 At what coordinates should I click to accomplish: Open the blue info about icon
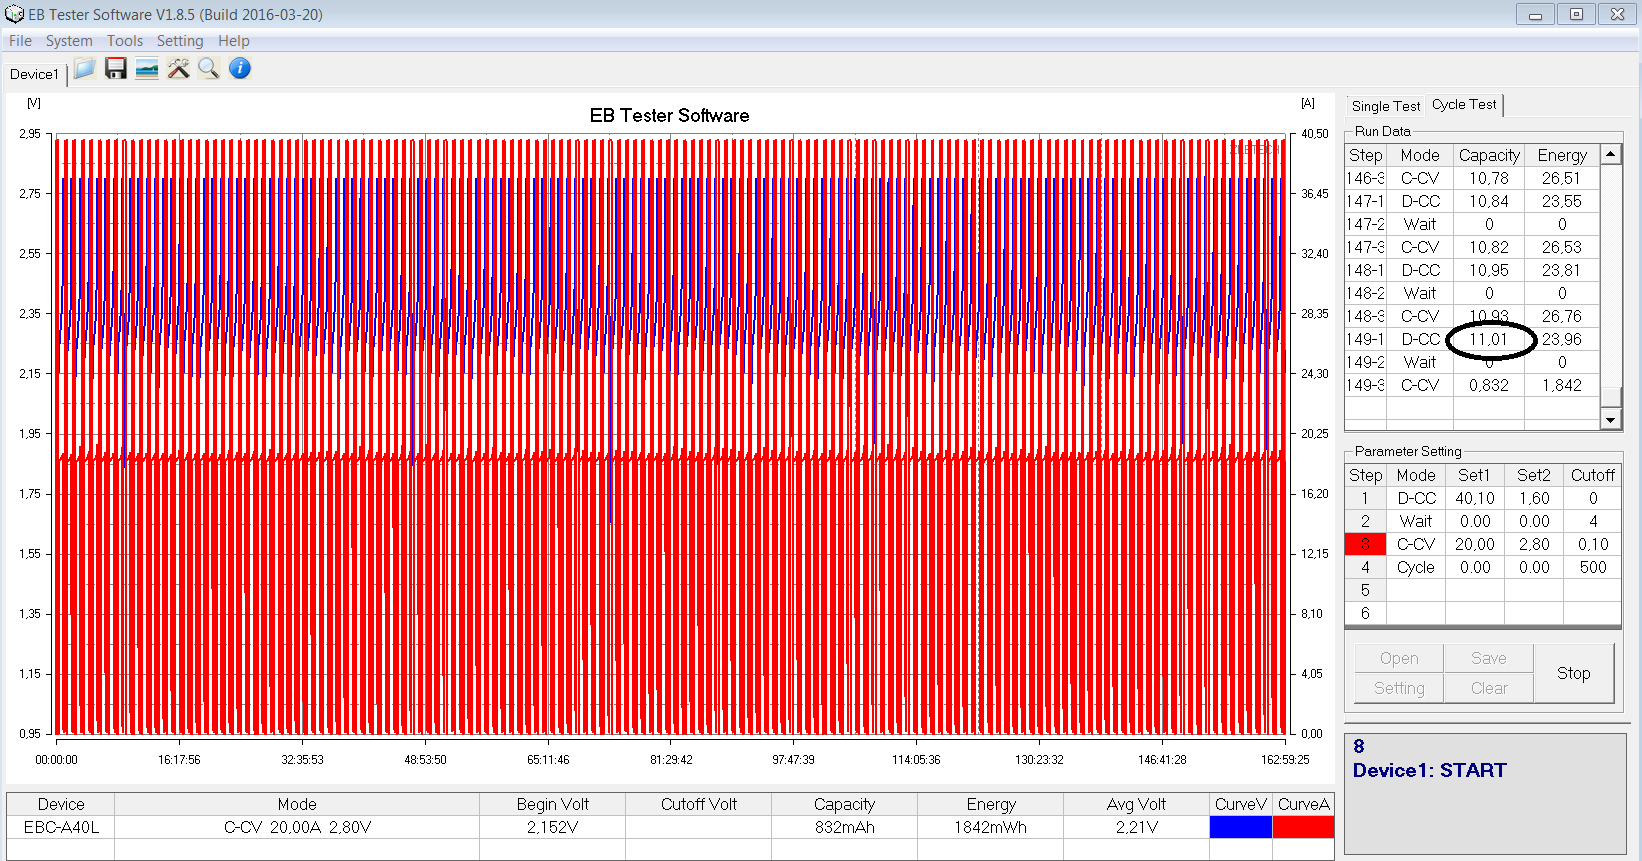tap(240, 69)
